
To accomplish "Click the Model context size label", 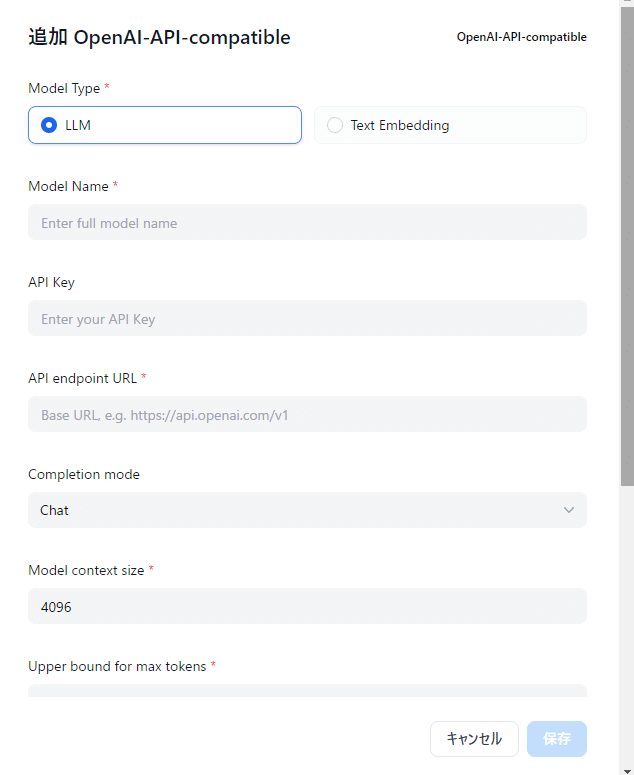I will coord(86,570).
